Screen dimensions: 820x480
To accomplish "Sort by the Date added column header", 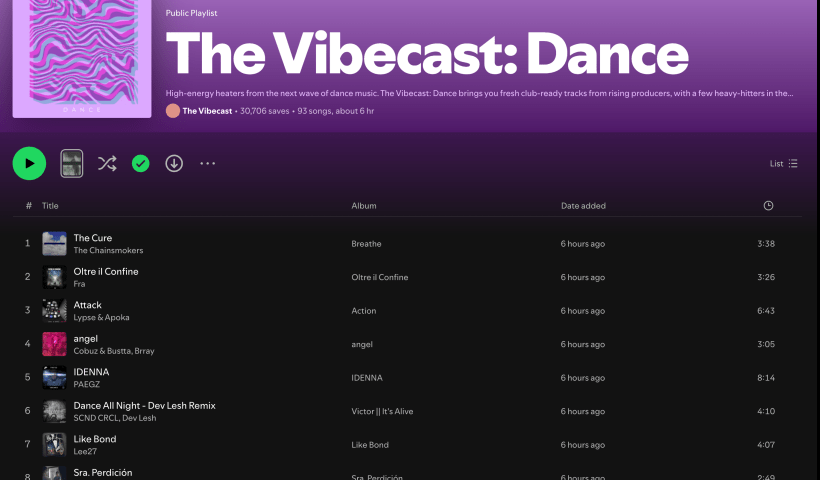I will 583,206.
